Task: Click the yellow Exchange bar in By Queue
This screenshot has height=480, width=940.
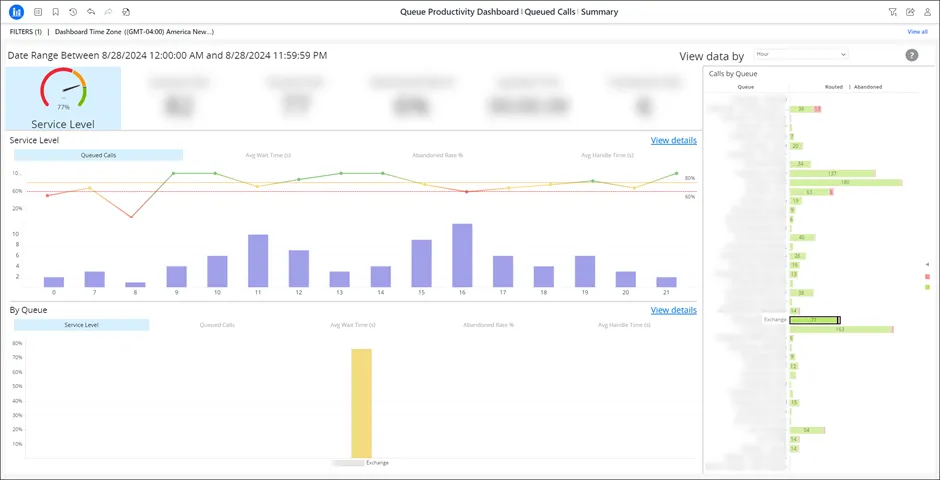Action: coord(361,403)
